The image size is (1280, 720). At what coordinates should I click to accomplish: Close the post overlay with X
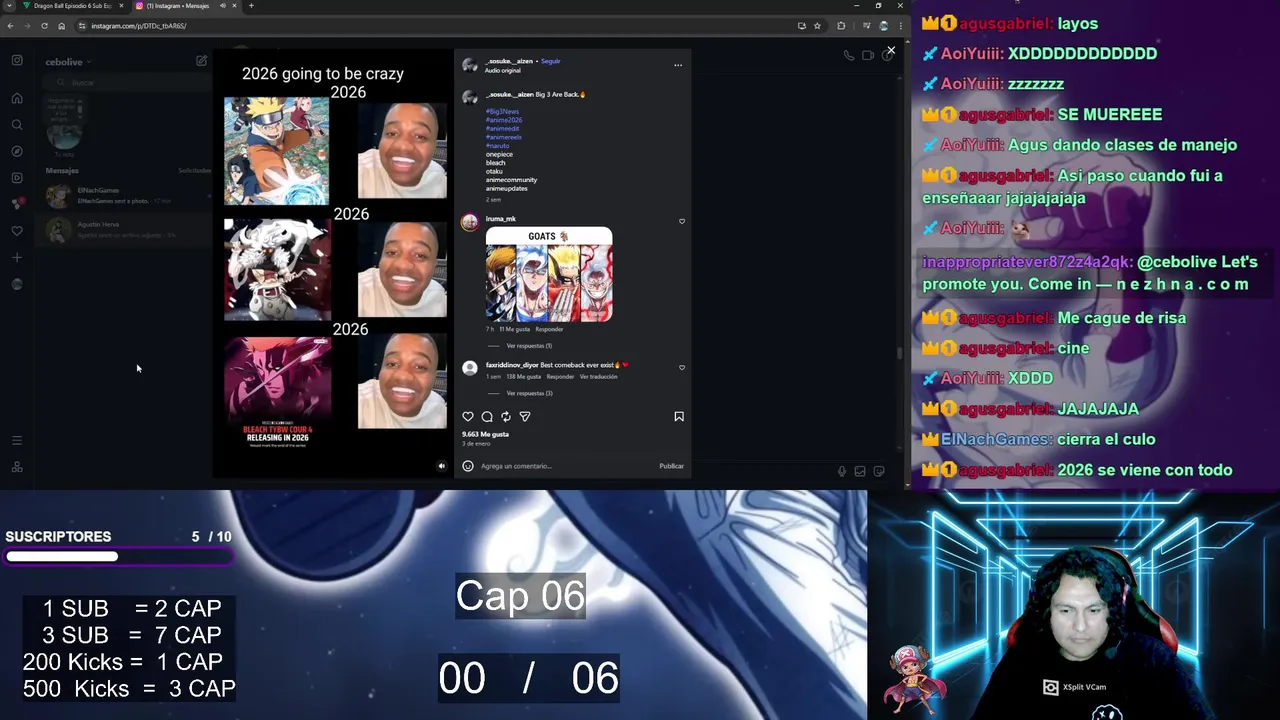[891, 50]
